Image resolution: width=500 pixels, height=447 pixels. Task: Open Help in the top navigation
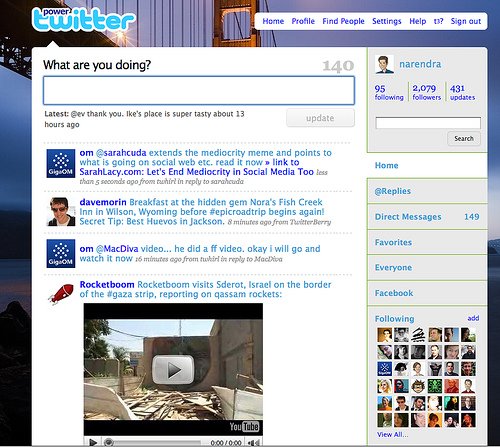click(x=418, y=21)
